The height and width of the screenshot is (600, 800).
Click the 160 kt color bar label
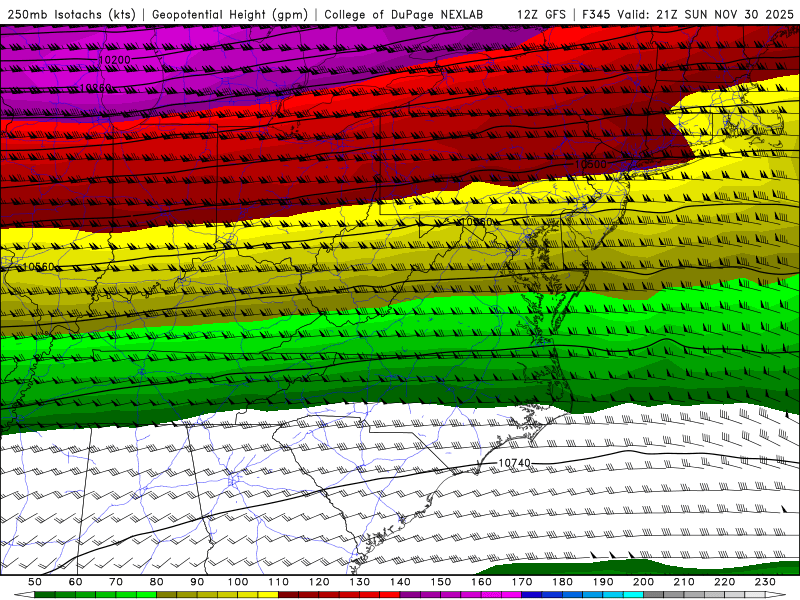click(481, 582)
